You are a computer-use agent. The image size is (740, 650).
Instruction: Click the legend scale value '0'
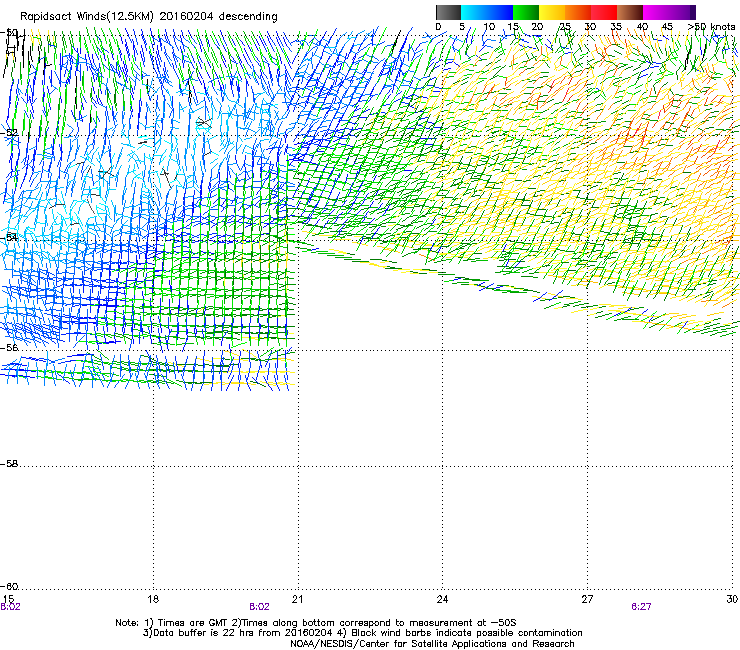pyautogui.click(x=438, y=27)
